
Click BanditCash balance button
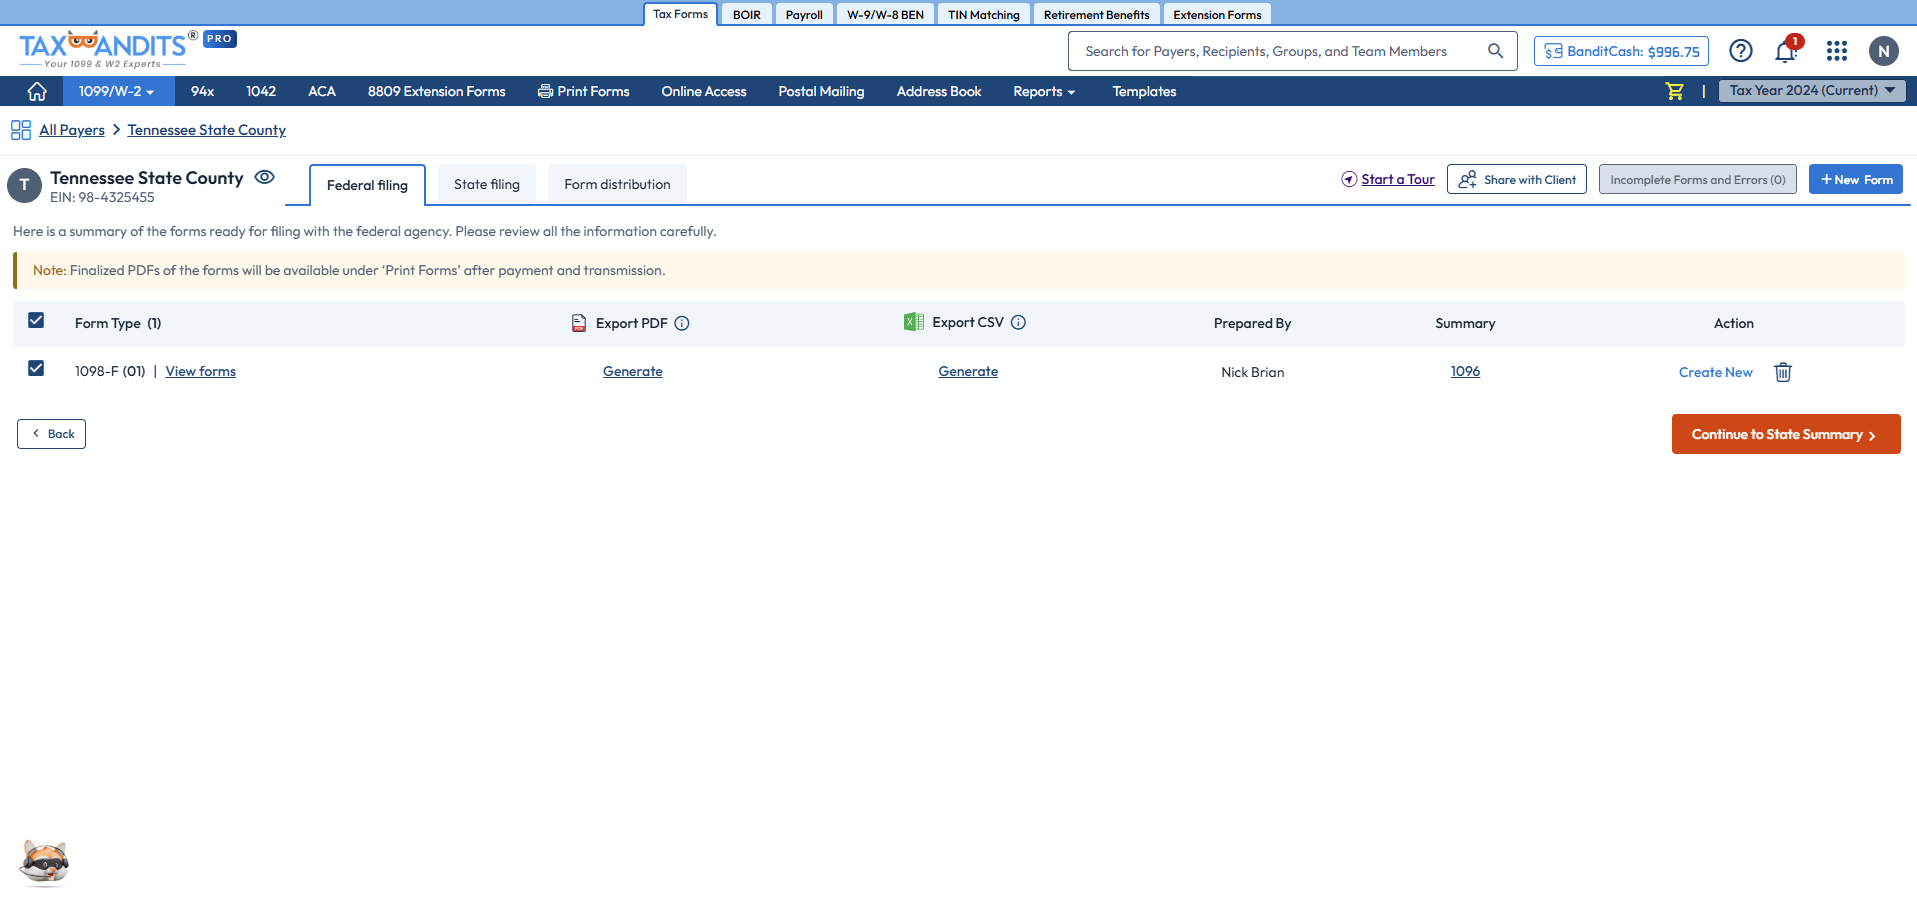(1621, 51)
